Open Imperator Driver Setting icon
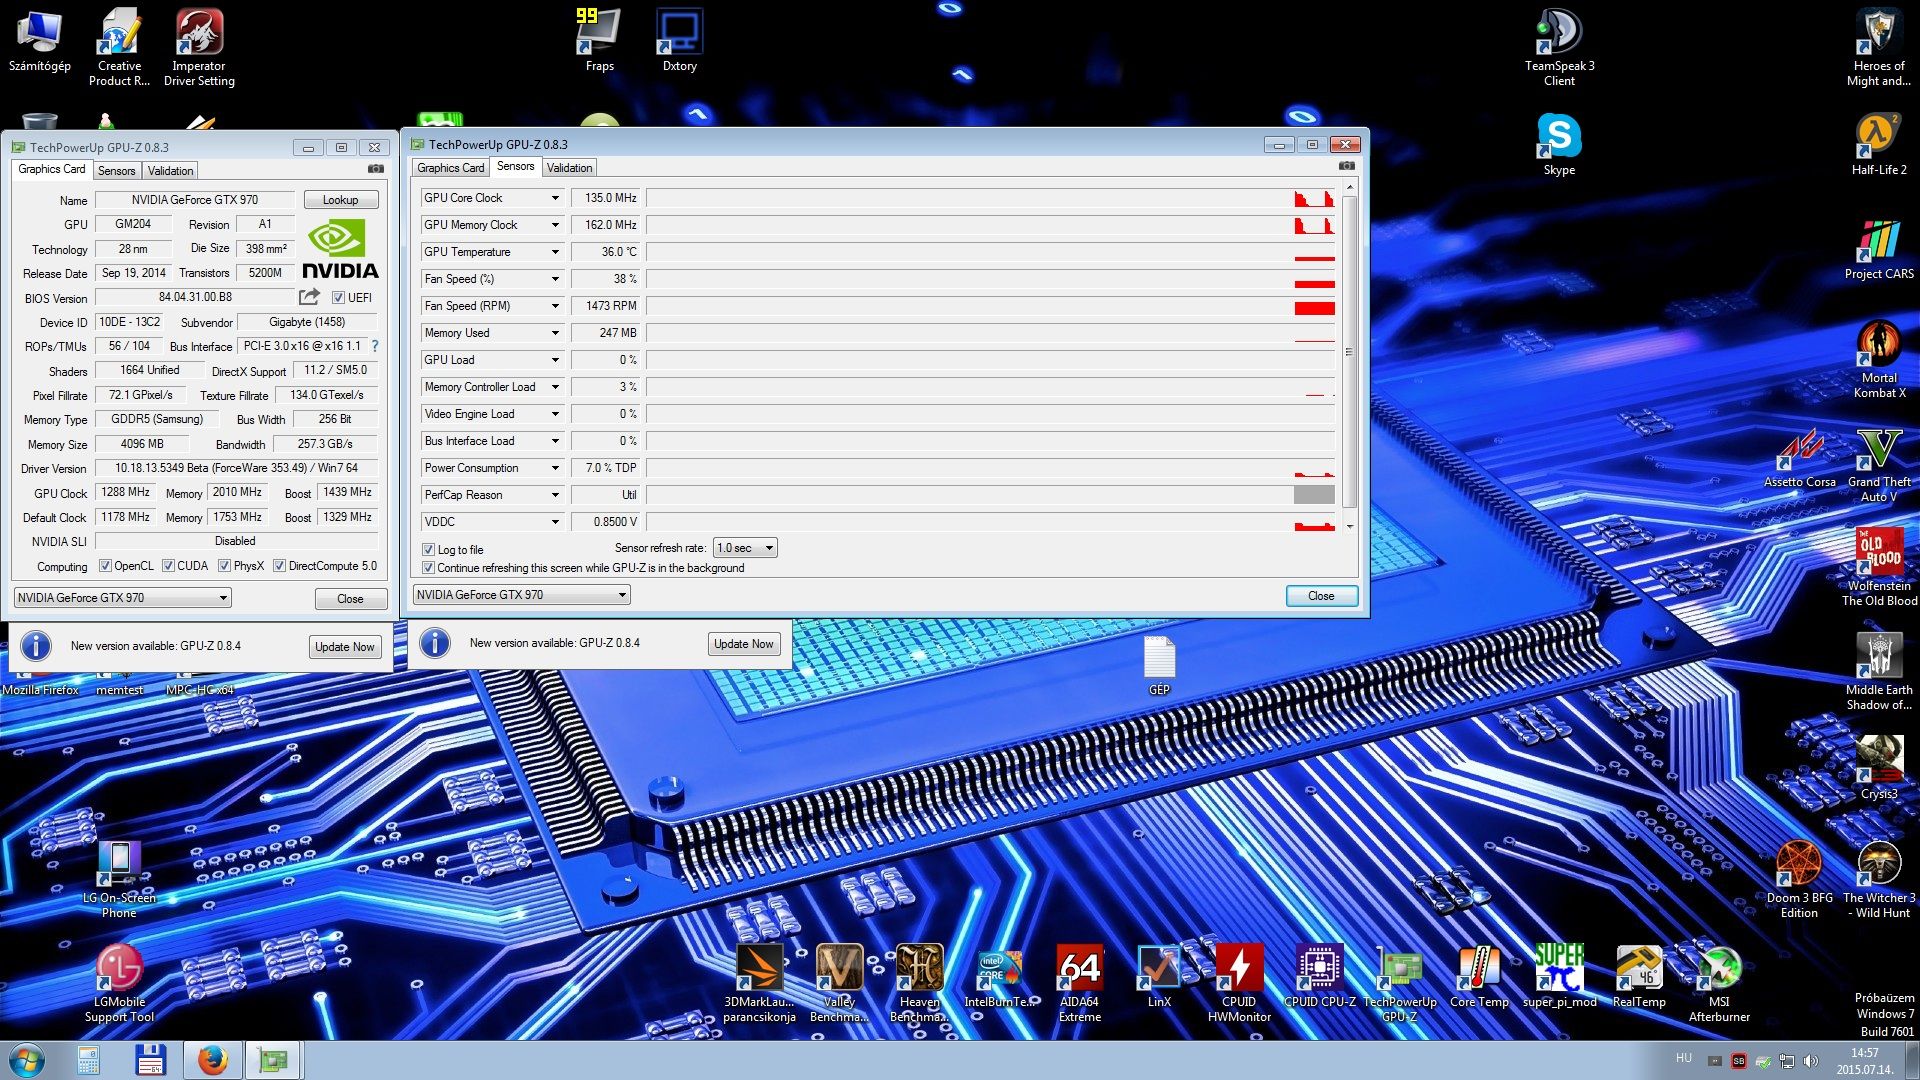The image size is (1920, 1080). click(x=199, y=47)
